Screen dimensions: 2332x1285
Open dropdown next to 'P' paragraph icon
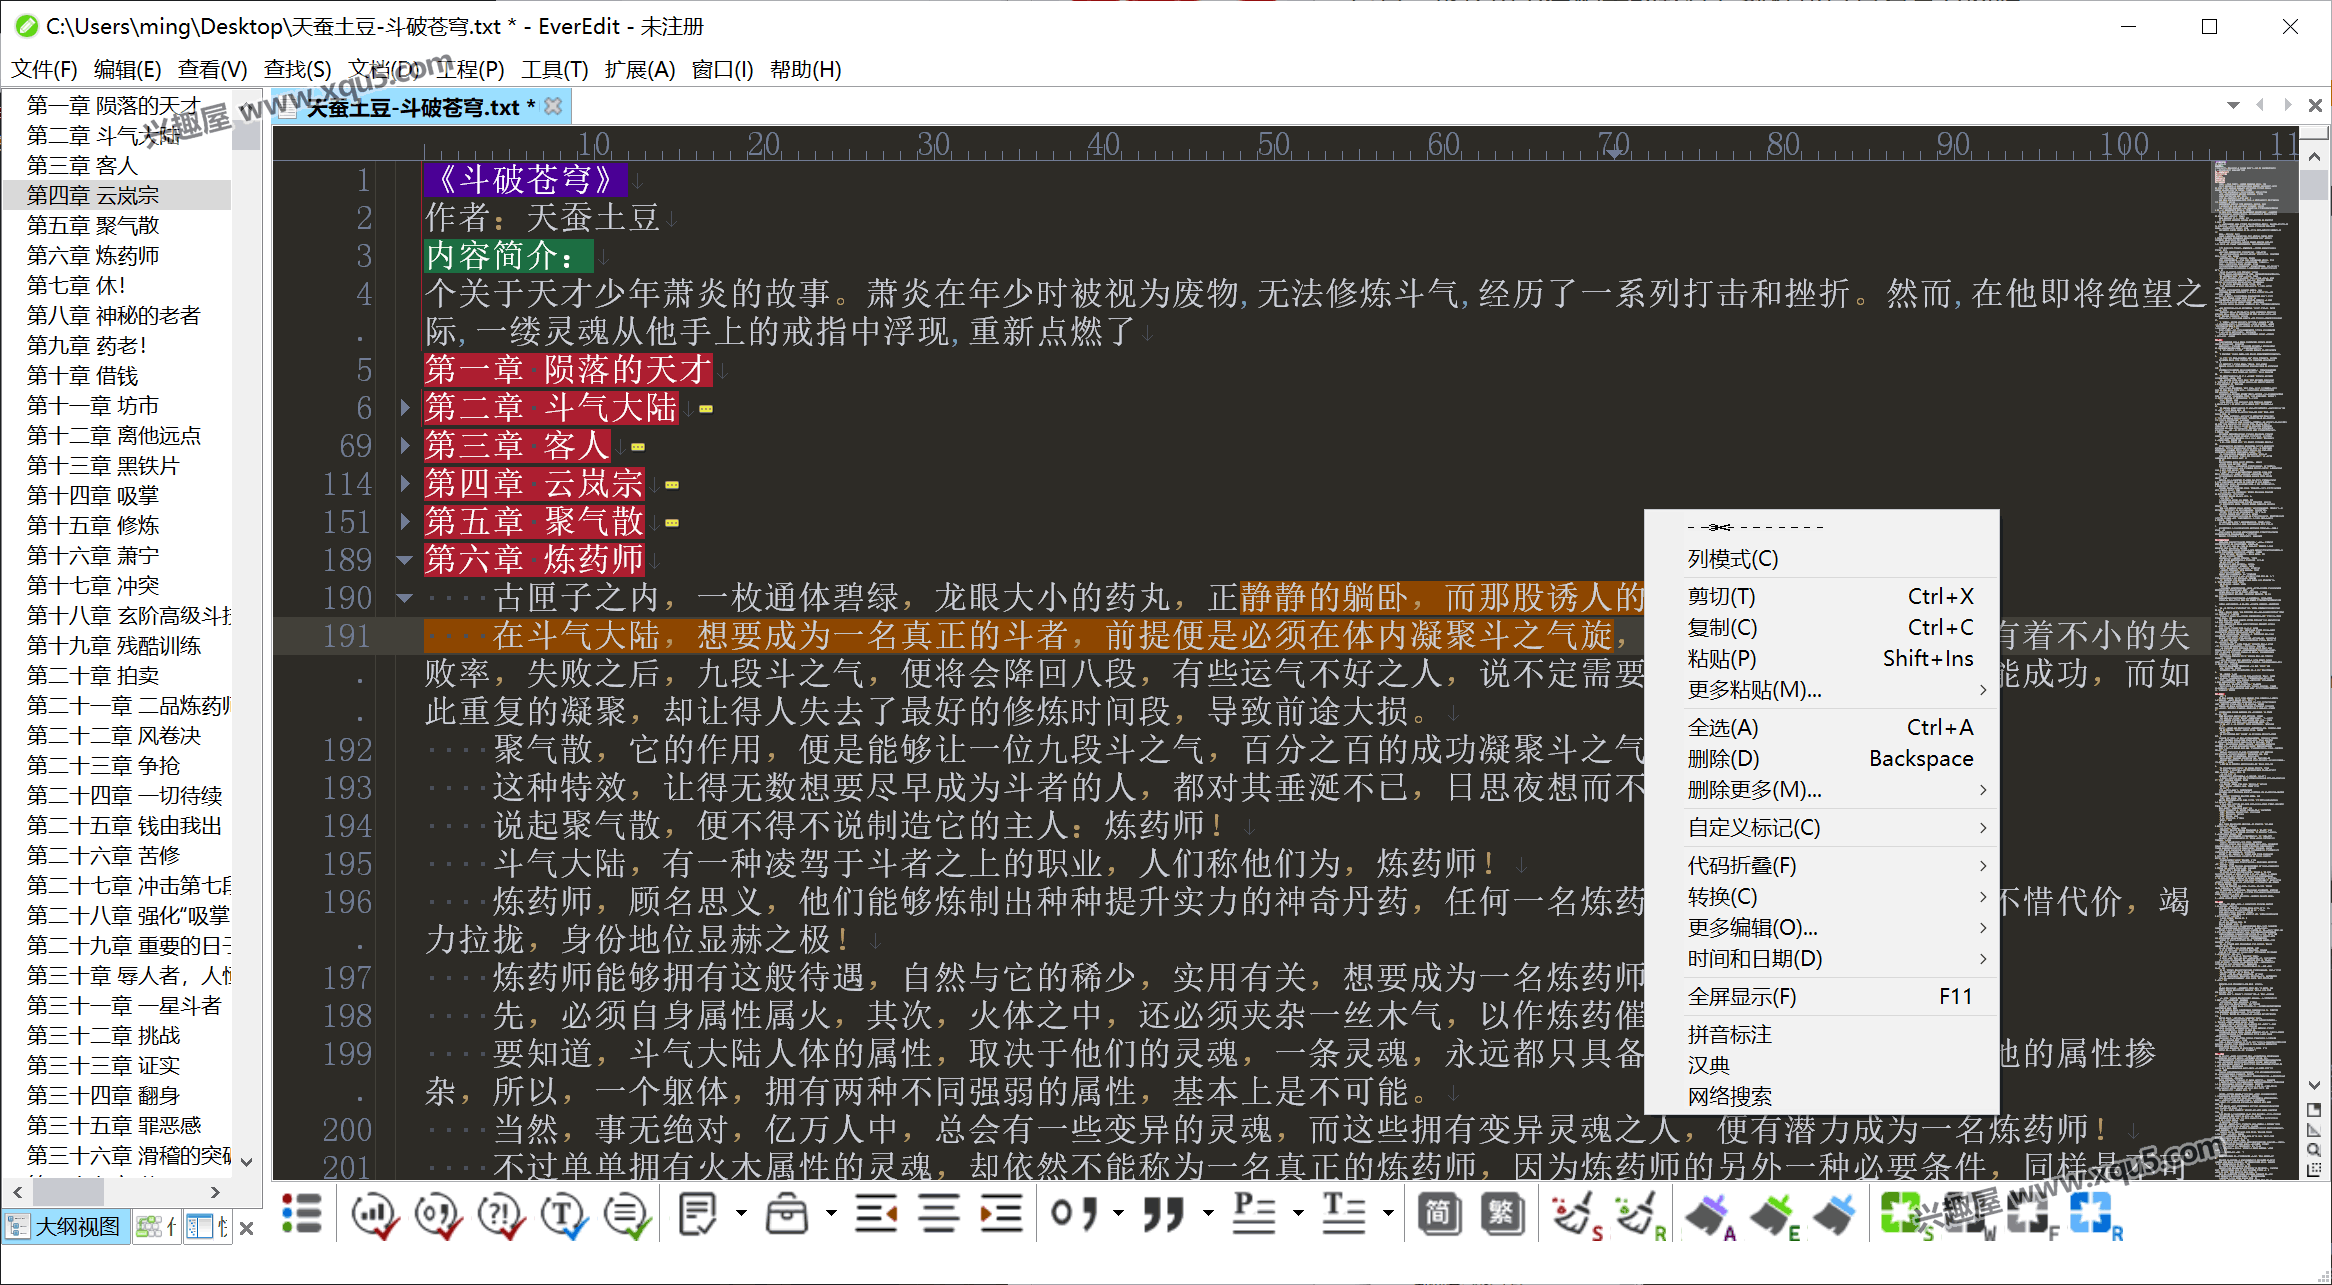[x=1298, y=1213]
